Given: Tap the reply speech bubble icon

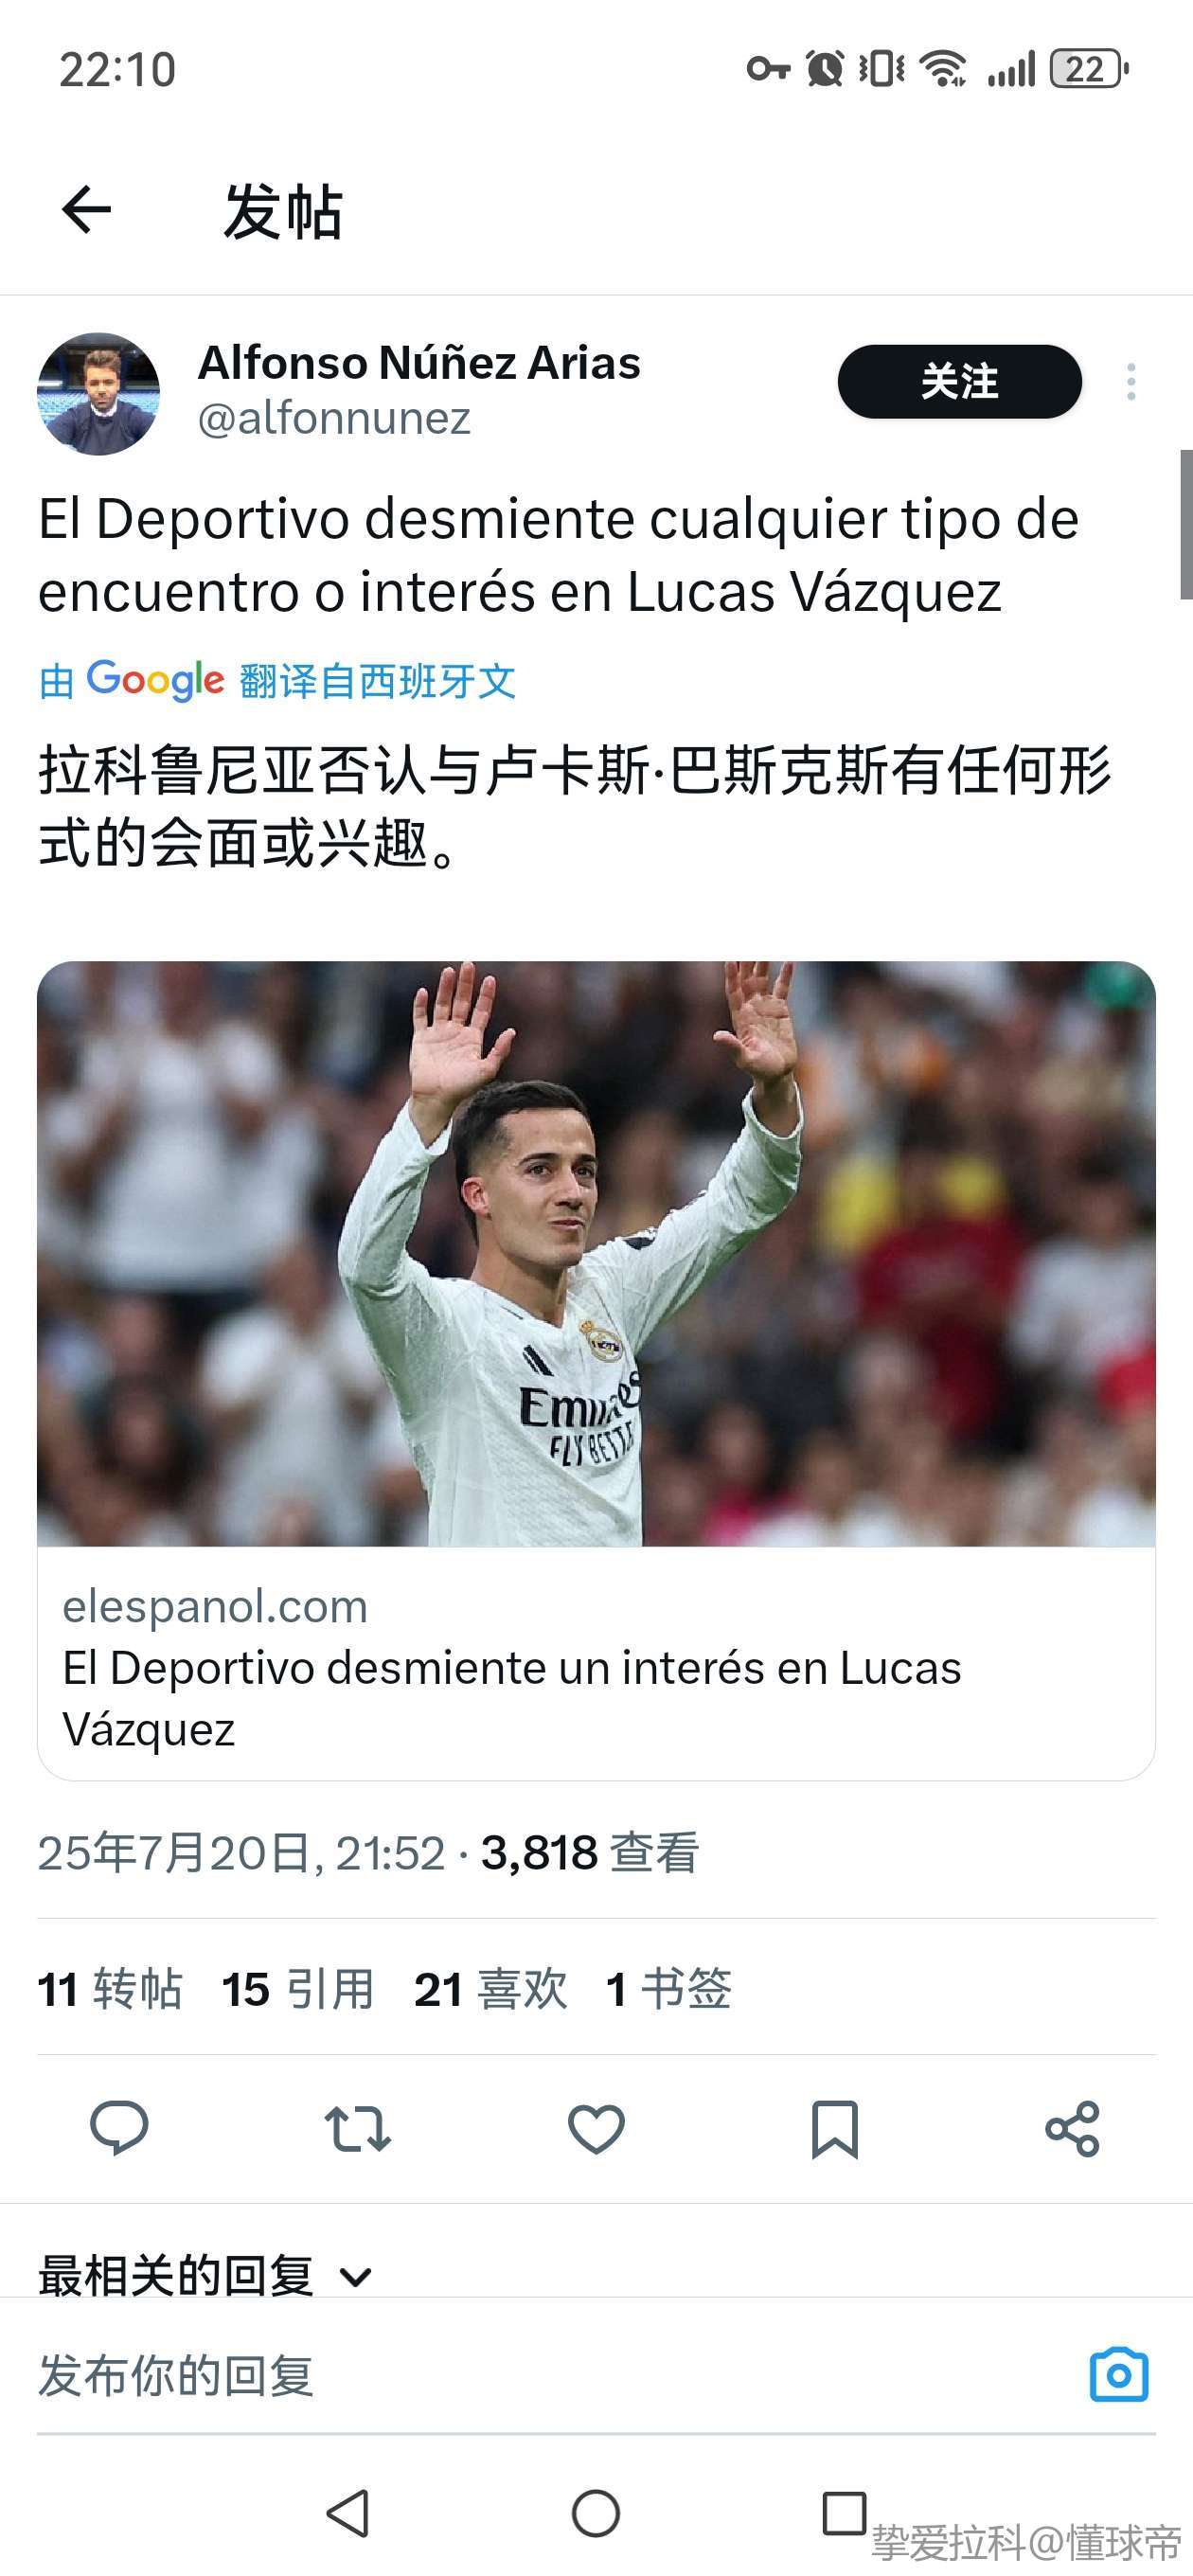Looking at the screenshot, I should point(119,2127).
